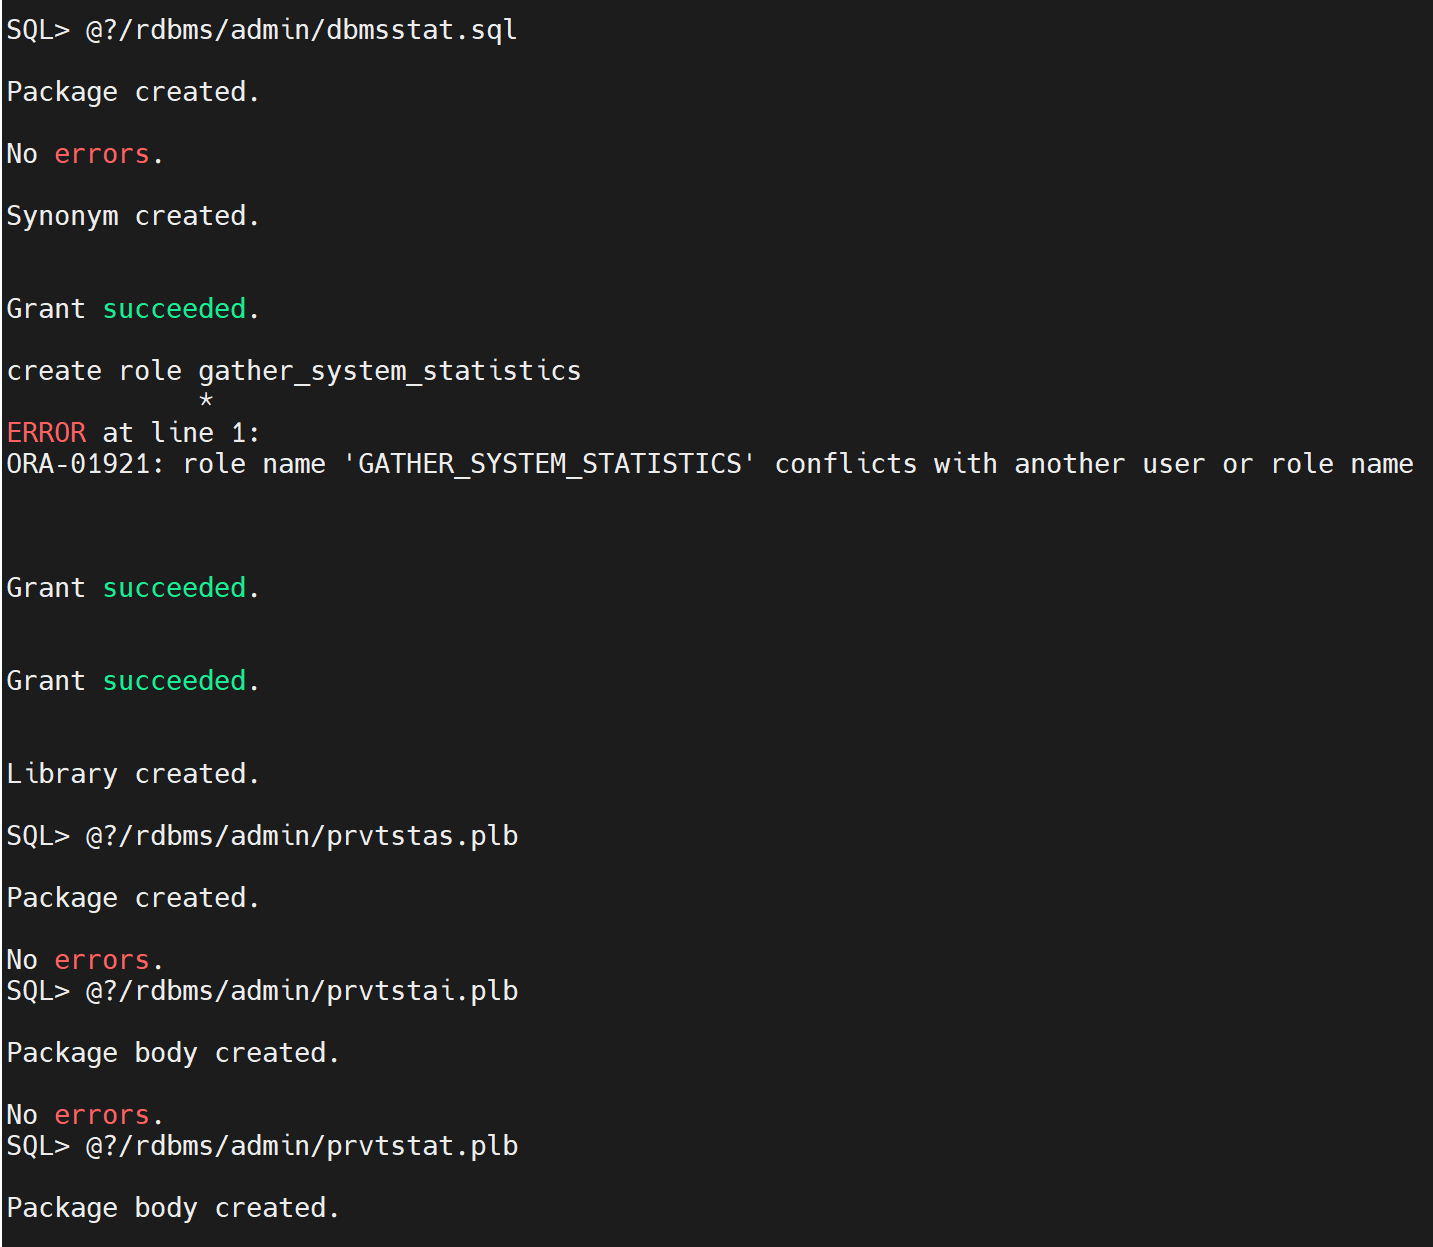This screenshot has height=1247, width=1433.
Task: Click "Package created." below the prvtstas.plb command
Action: [x=132, y=898]
